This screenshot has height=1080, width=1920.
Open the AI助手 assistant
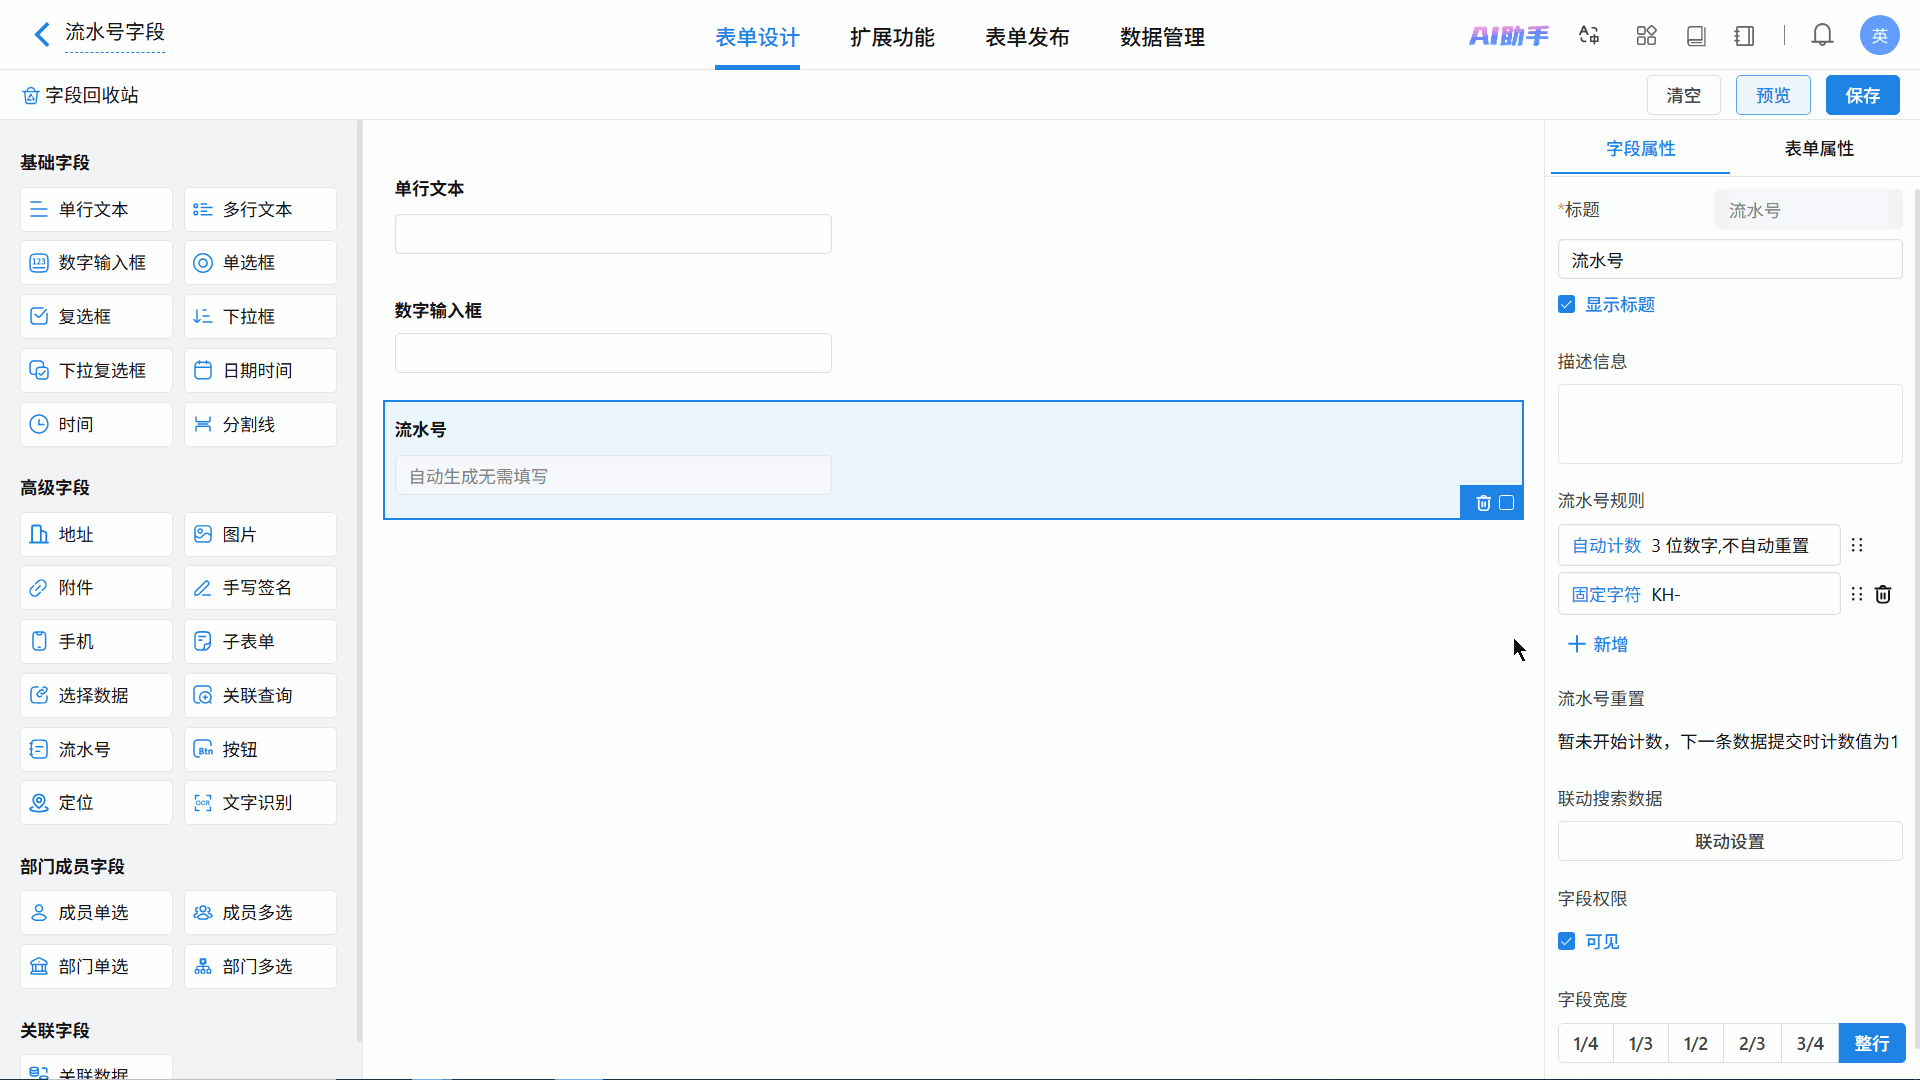pos(1508,36)
